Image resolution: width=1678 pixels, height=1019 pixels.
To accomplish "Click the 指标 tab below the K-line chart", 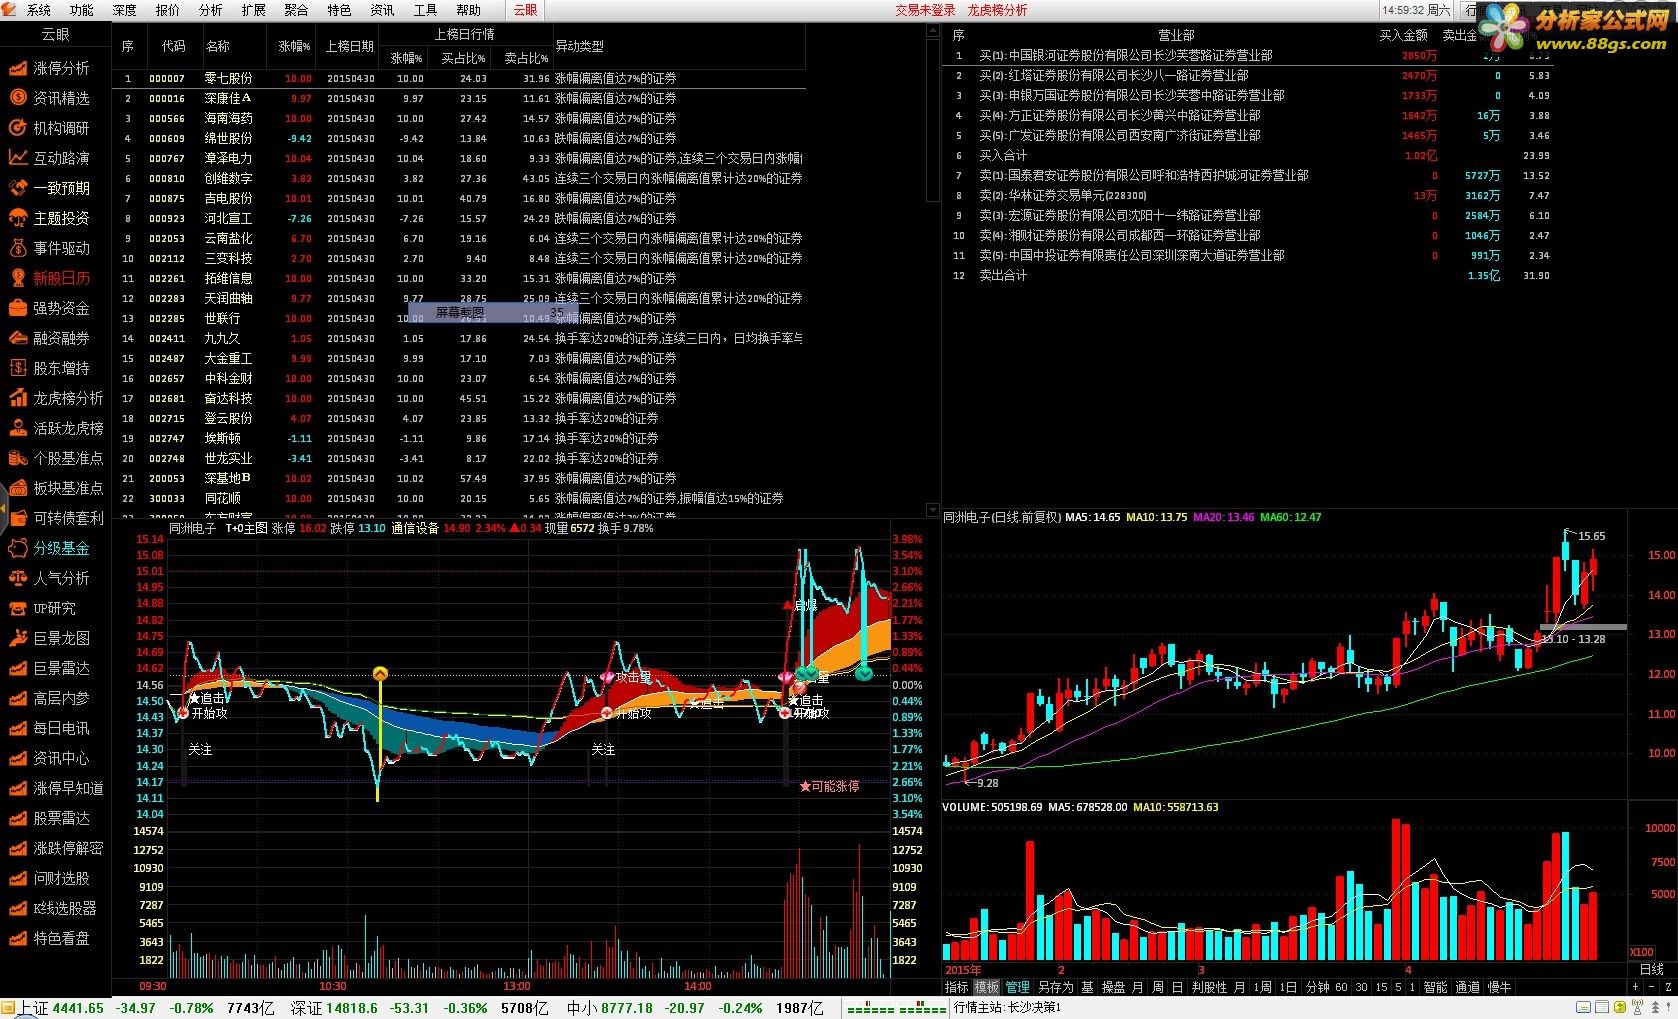I will point(957,987).
